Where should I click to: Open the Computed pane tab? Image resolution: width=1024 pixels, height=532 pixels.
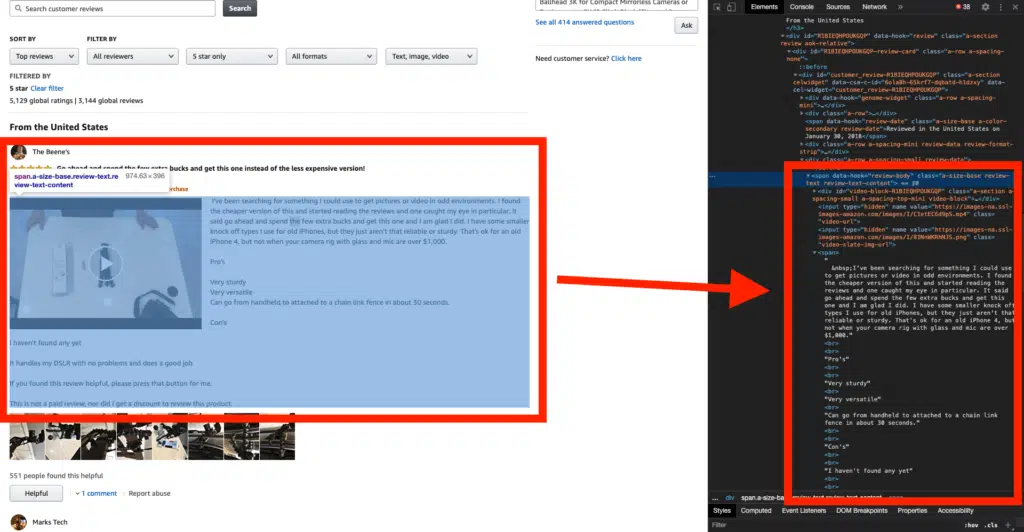coord(756,511)
